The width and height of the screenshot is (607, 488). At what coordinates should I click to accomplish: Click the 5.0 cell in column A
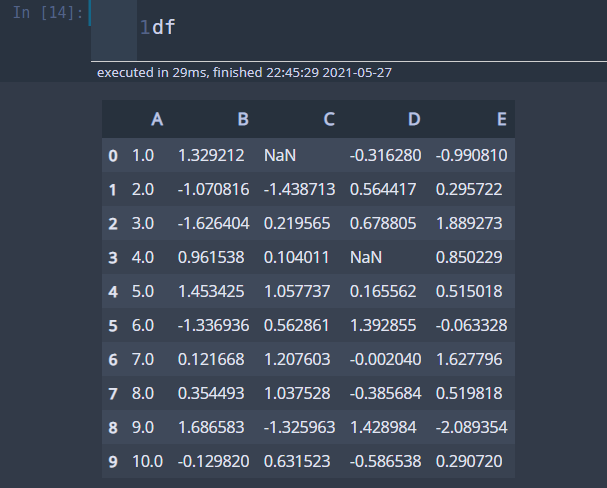coord(143,292)
